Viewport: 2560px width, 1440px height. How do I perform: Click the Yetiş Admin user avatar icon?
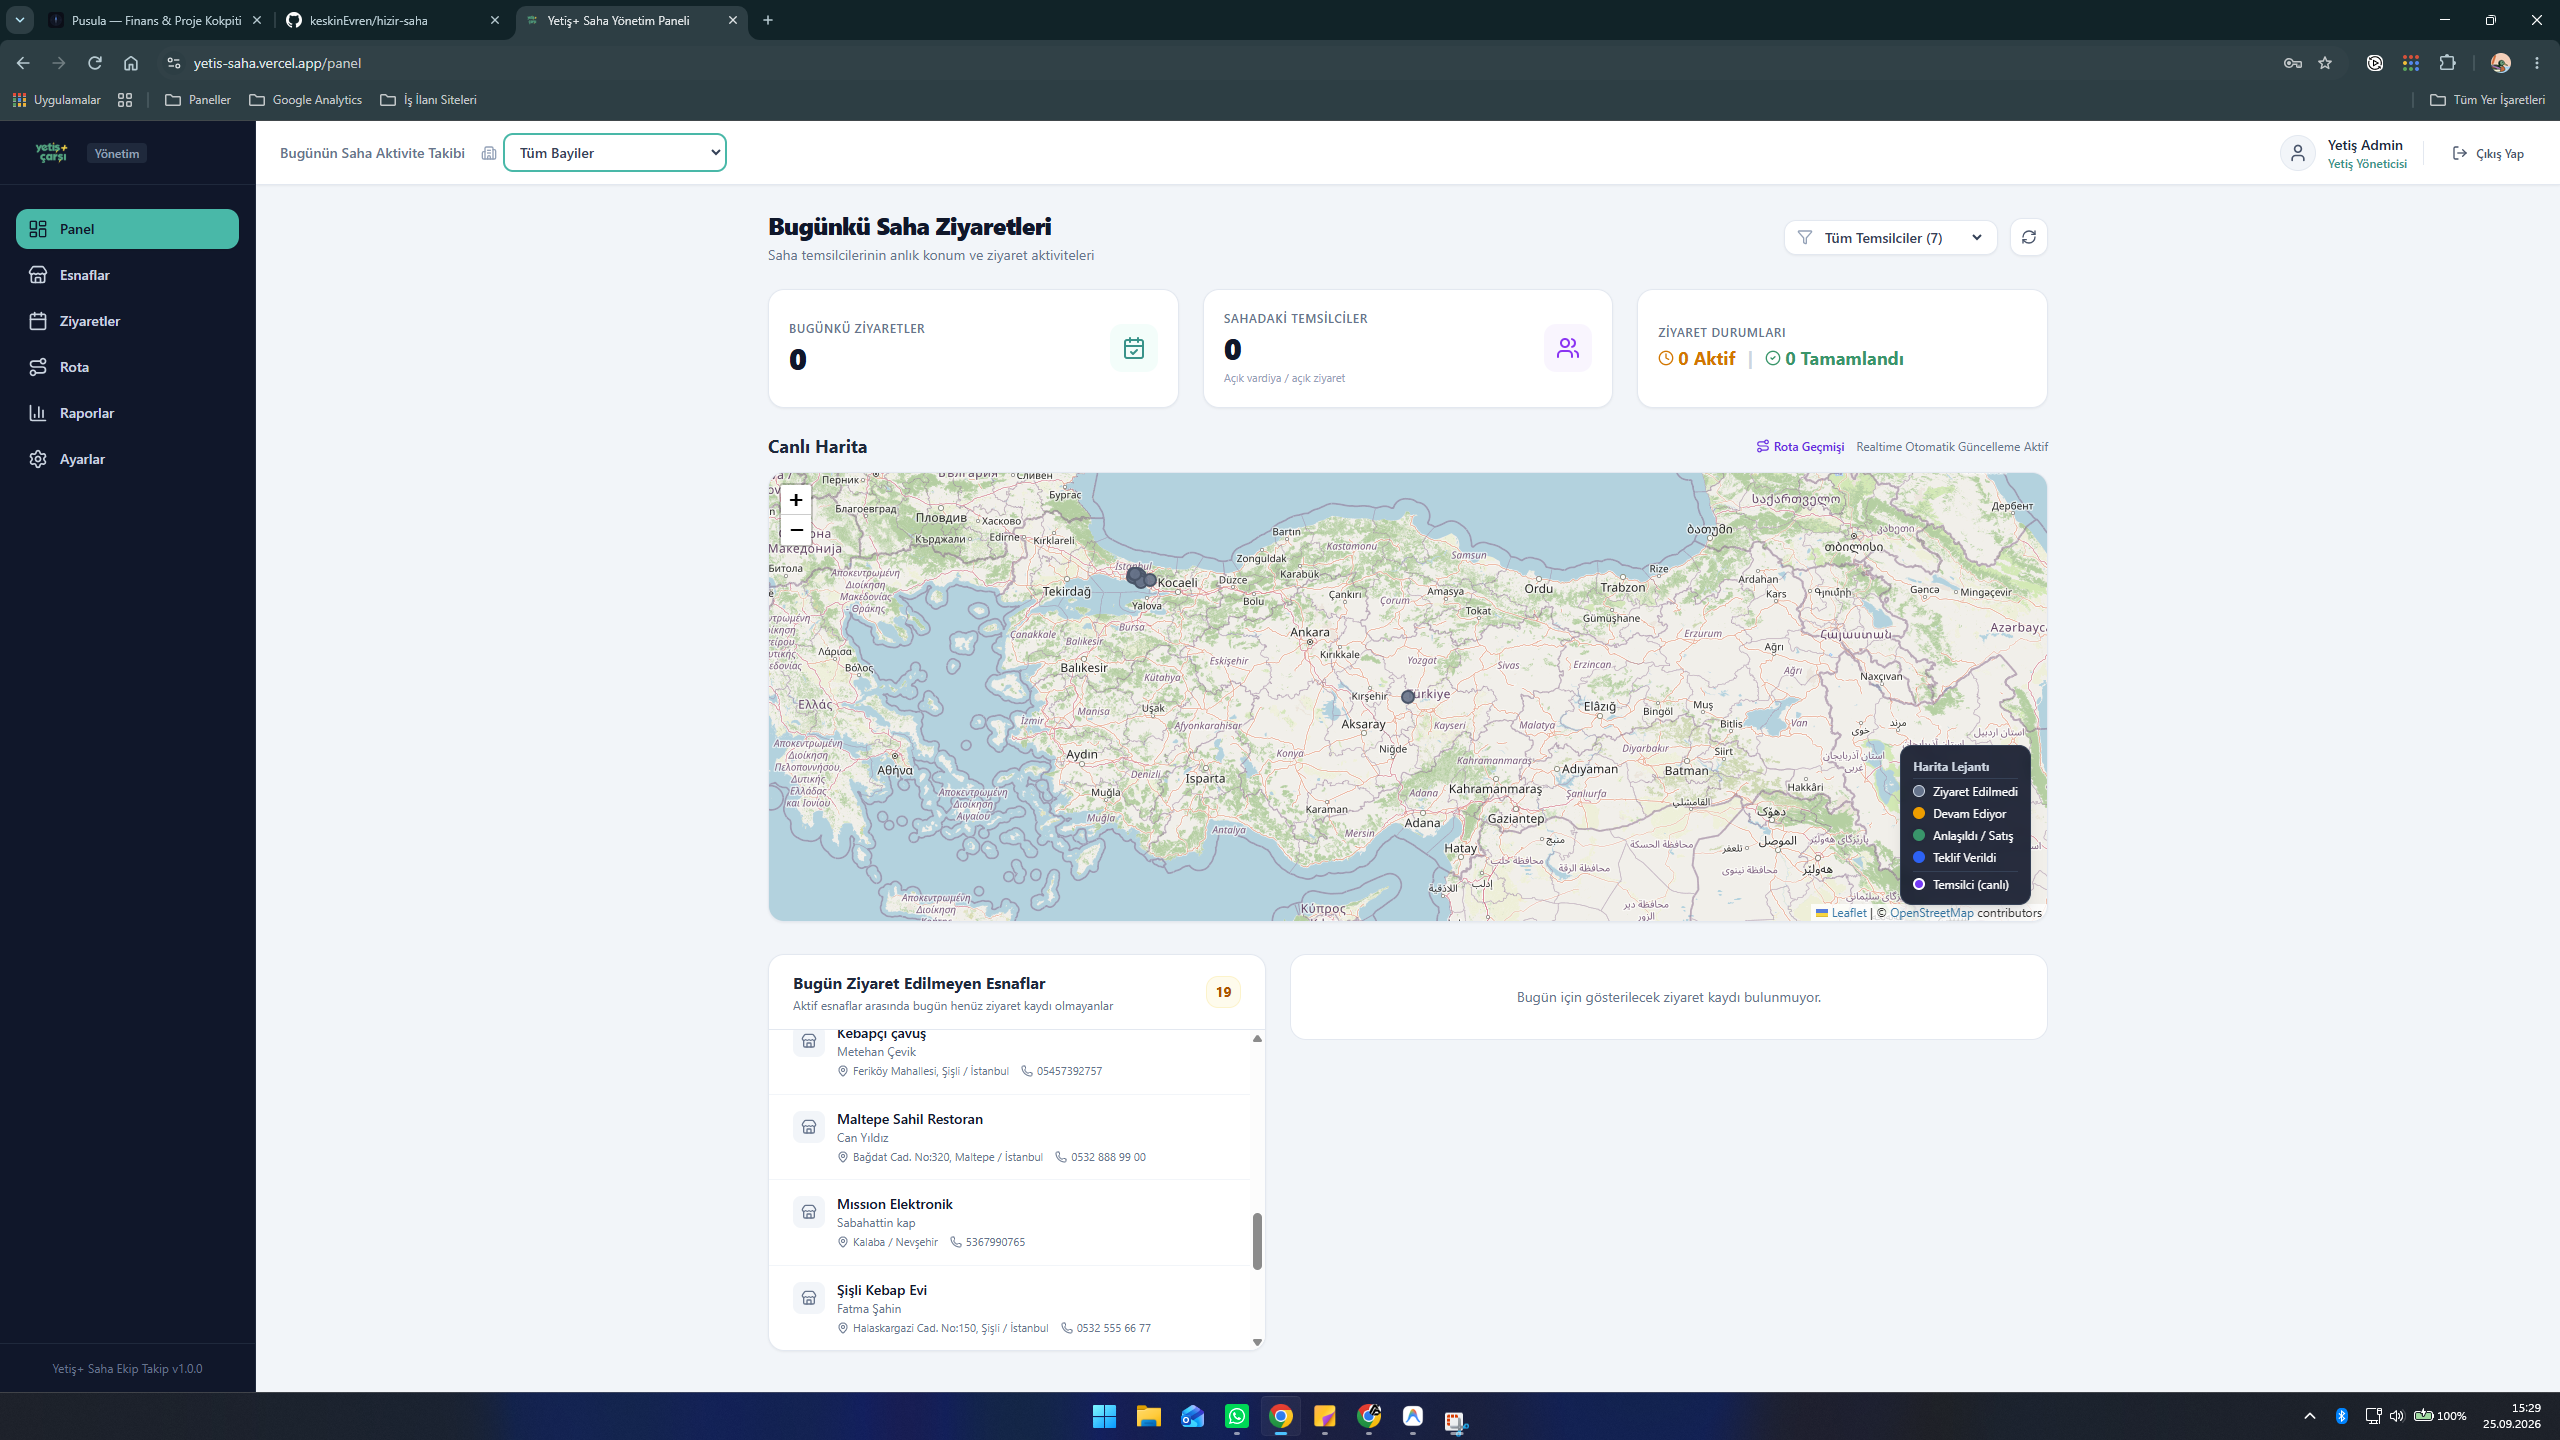pyautogui.click(x=2297, y=153)
